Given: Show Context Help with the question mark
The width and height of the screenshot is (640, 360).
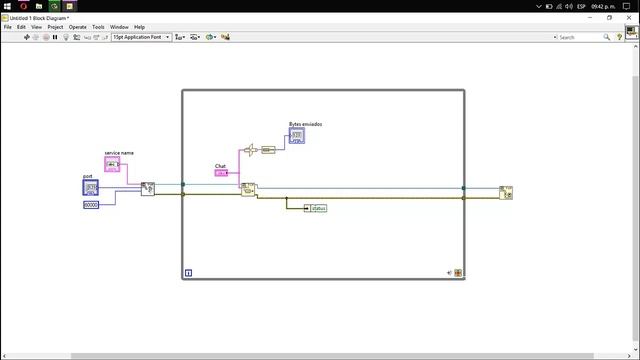Looking at the screenshot, I should tap(619, 37).
